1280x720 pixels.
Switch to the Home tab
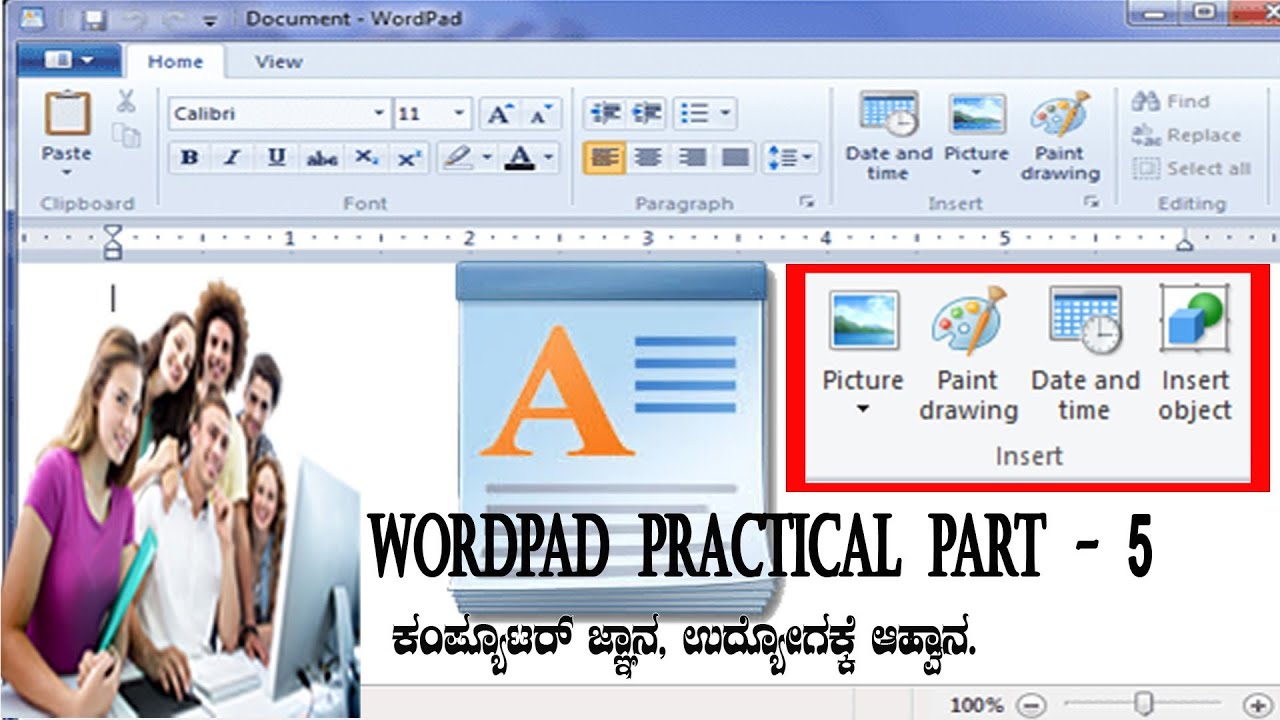[175, 61]
